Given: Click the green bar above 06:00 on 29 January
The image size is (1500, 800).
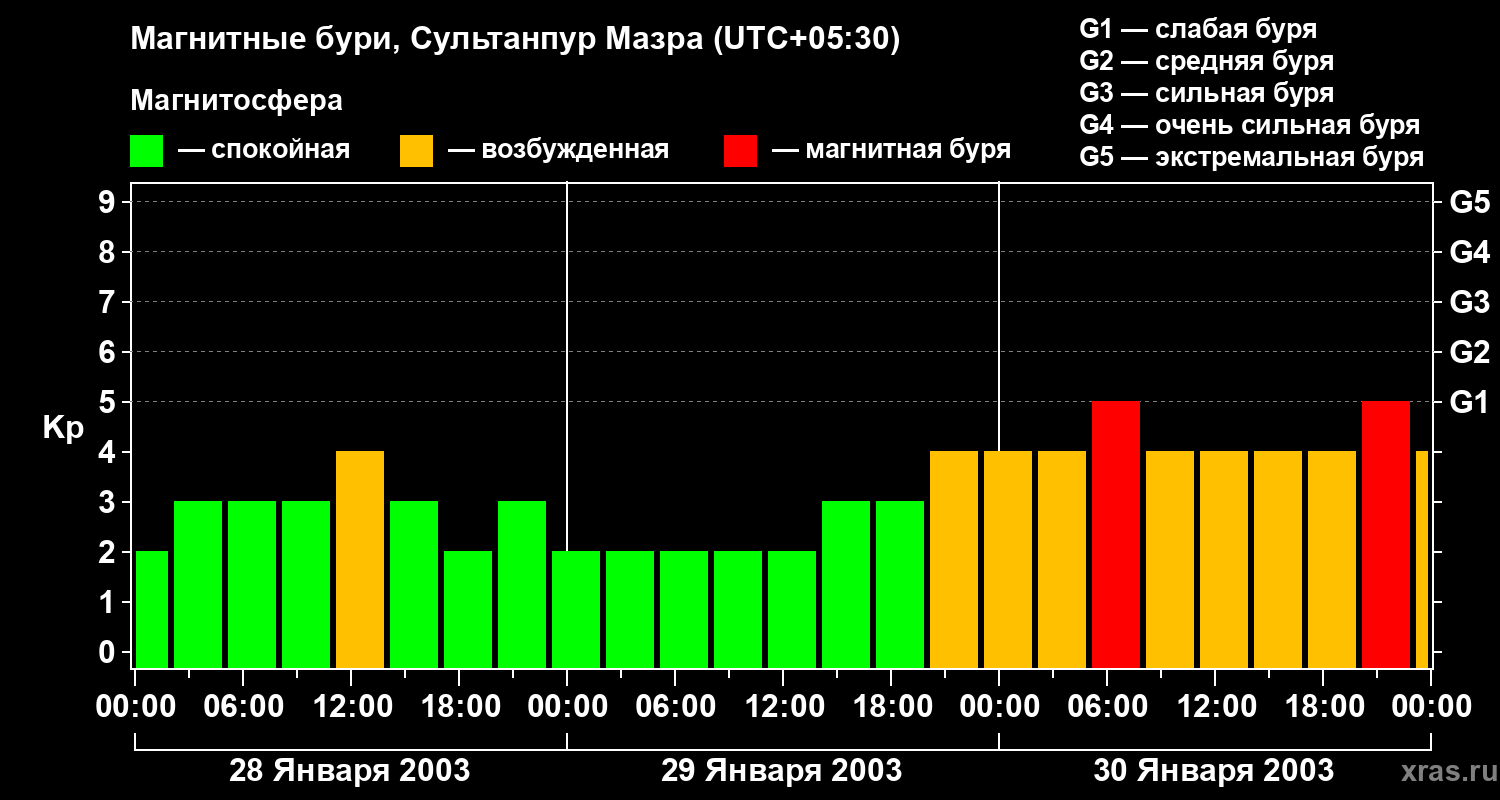Looking at the screenshot, I should pyautogui.click(x=684, y=610).
